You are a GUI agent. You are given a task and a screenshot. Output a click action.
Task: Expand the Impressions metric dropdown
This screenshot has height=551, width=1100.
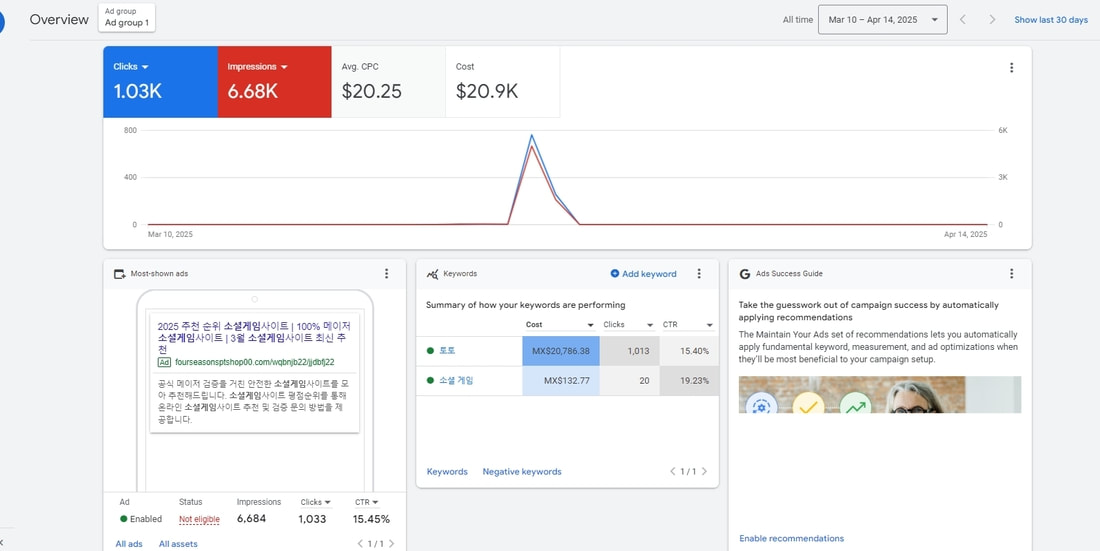284,67
